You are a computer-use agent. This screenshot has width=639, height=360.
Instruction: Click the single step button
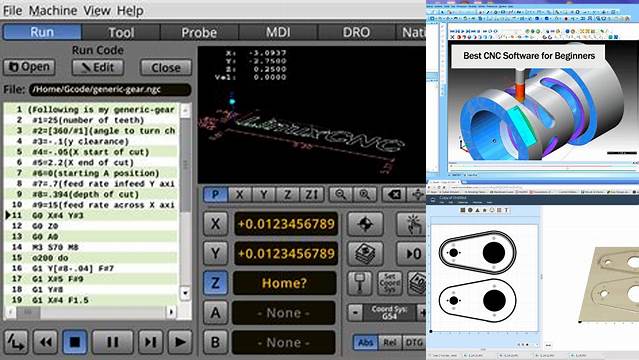tap(150, 342)
